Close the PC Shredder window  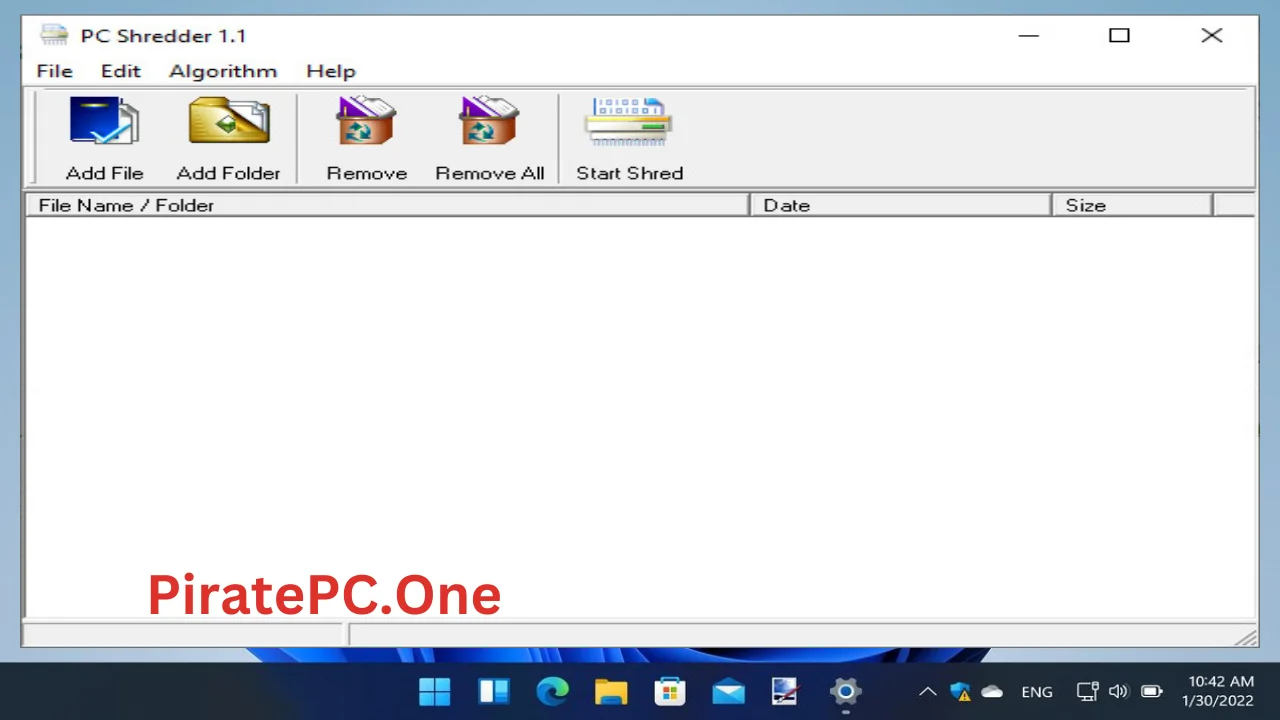coord(1212,35)
